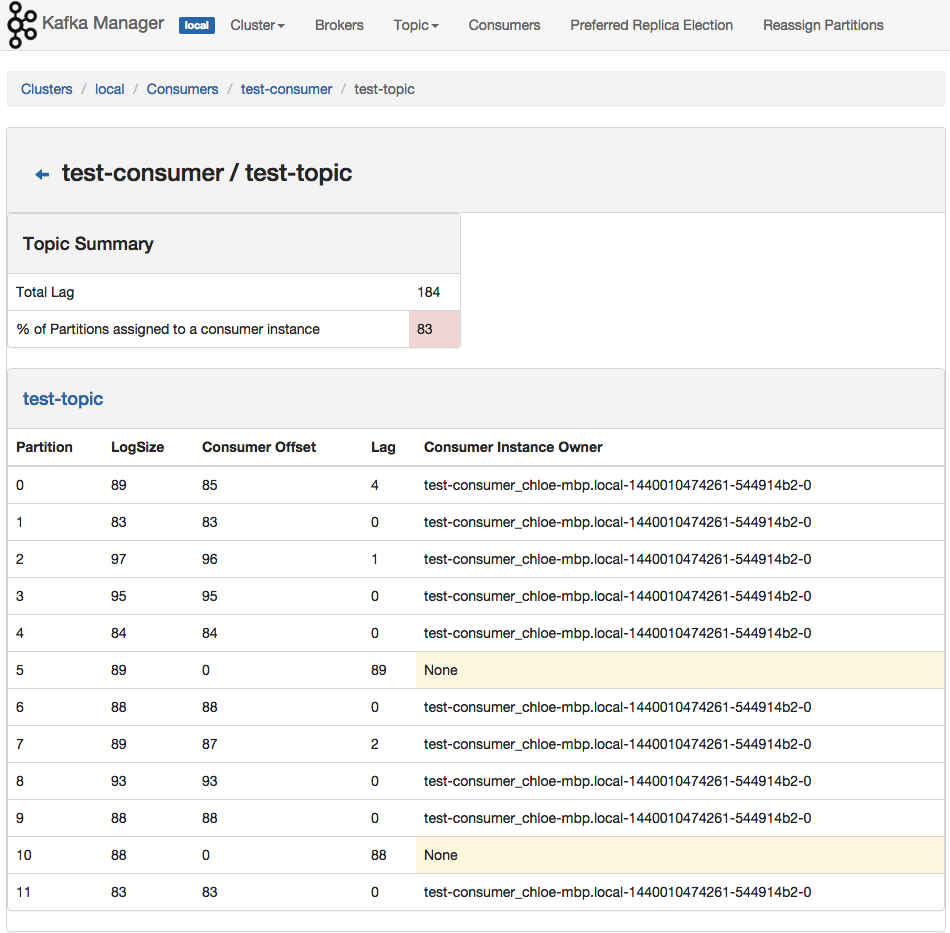
Task: Select Preferred Replica Election in navbar
Action: [651, 25]
